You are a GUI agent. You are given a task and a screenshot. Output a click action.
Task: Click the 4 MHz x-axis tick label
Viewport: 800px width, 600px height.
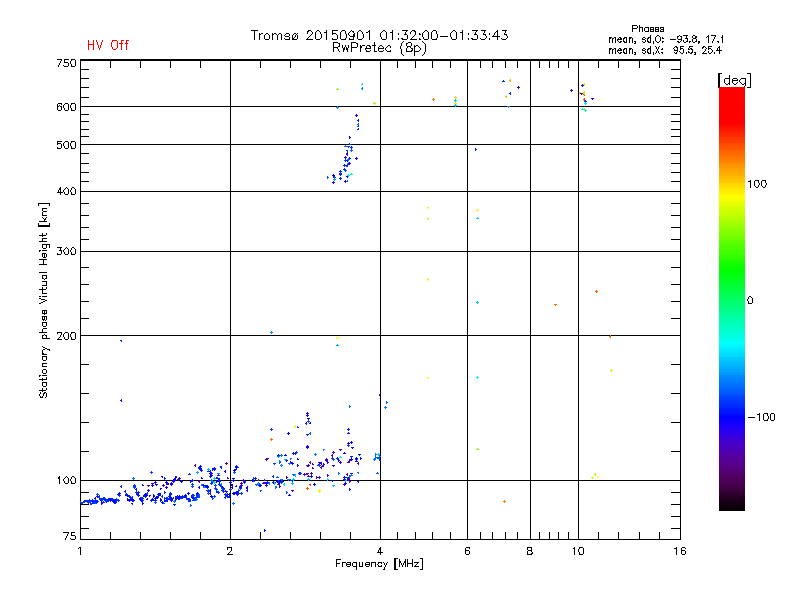pos(380,551)
